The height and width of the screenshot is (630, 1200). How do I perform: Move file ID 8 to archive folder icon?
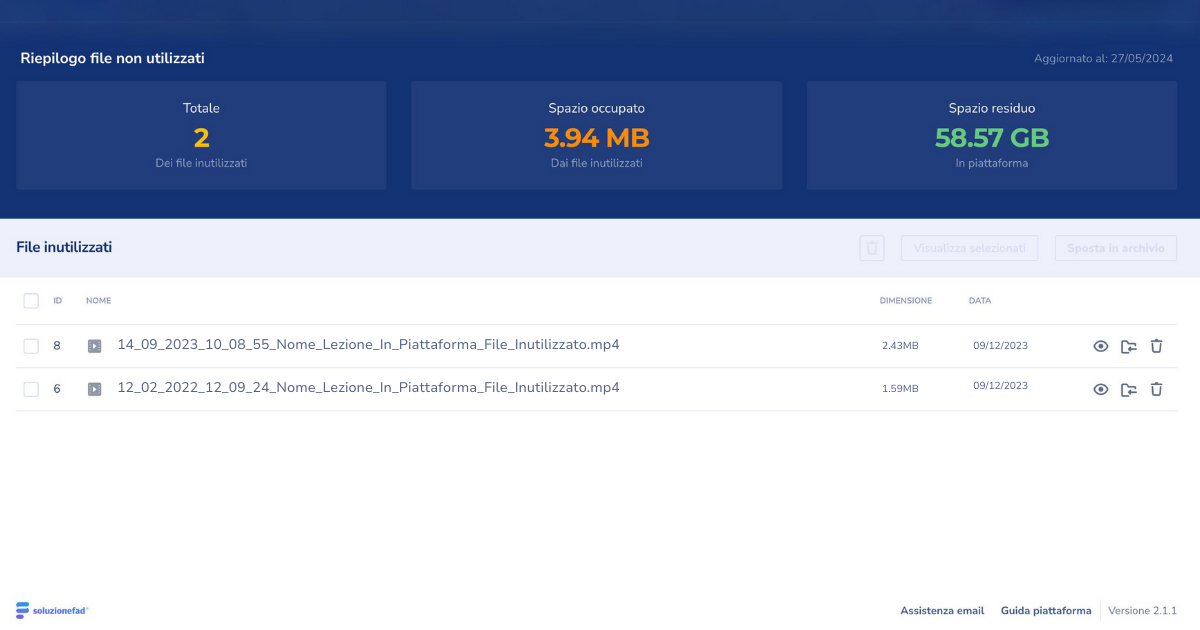[1129, 347]
